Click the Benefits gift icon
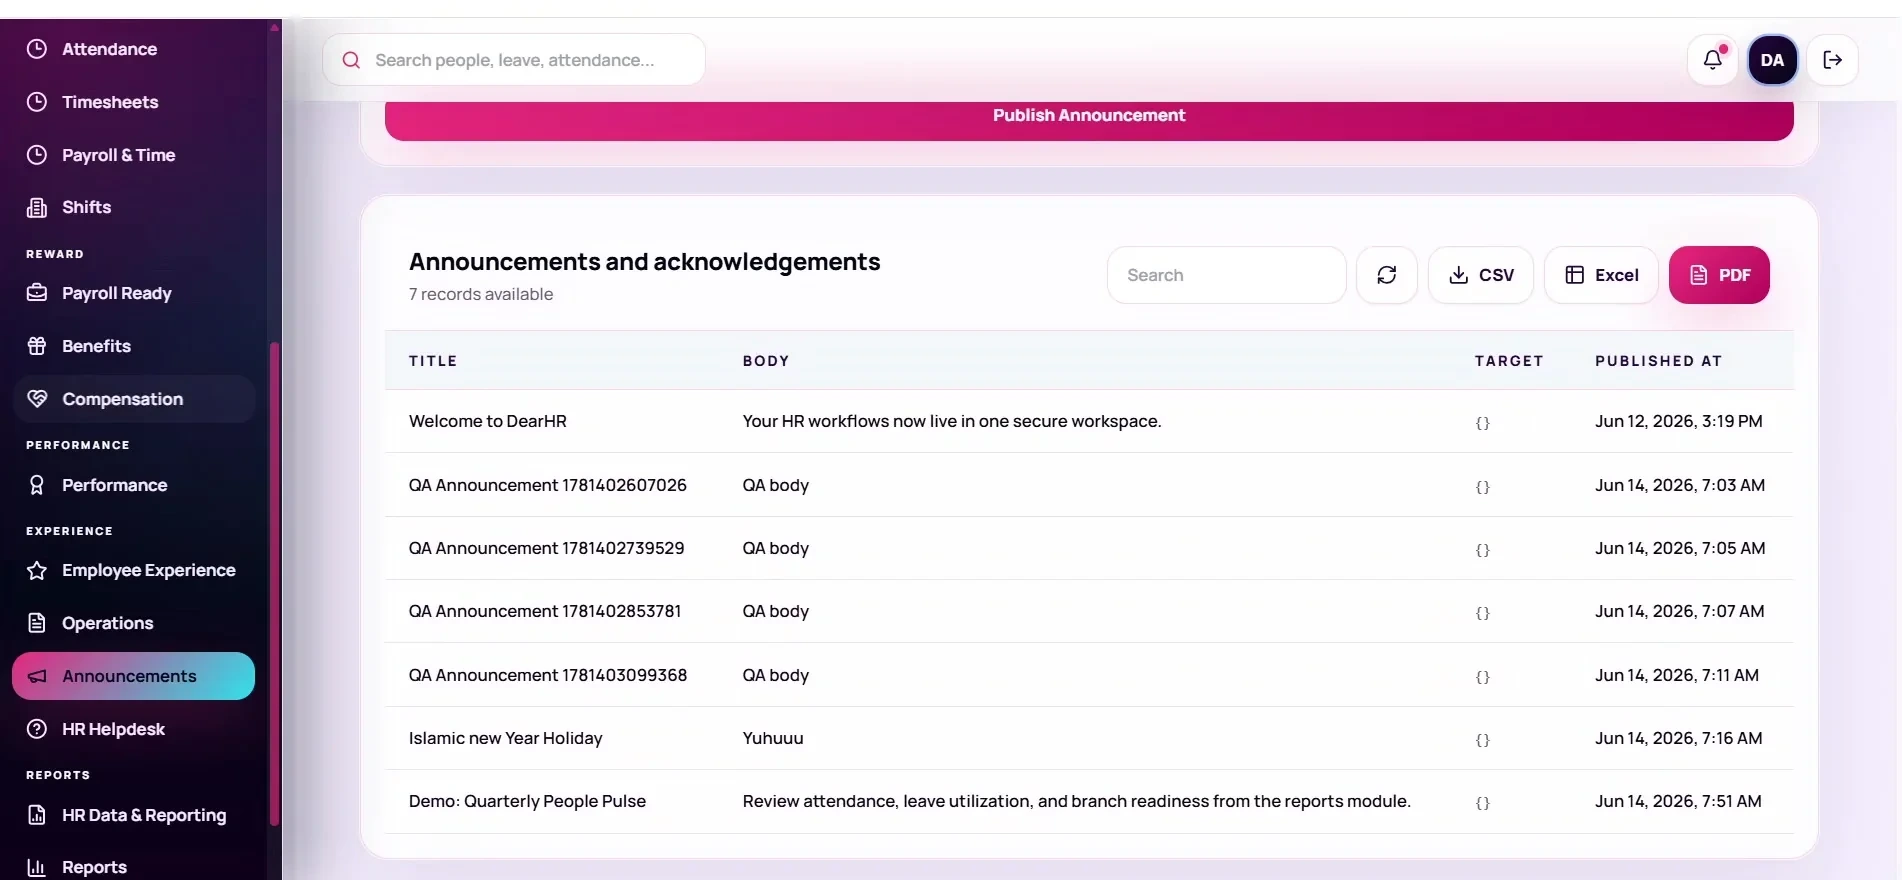Image resolution: width=1902 pixels, height=880 pixels. [37, 346]
